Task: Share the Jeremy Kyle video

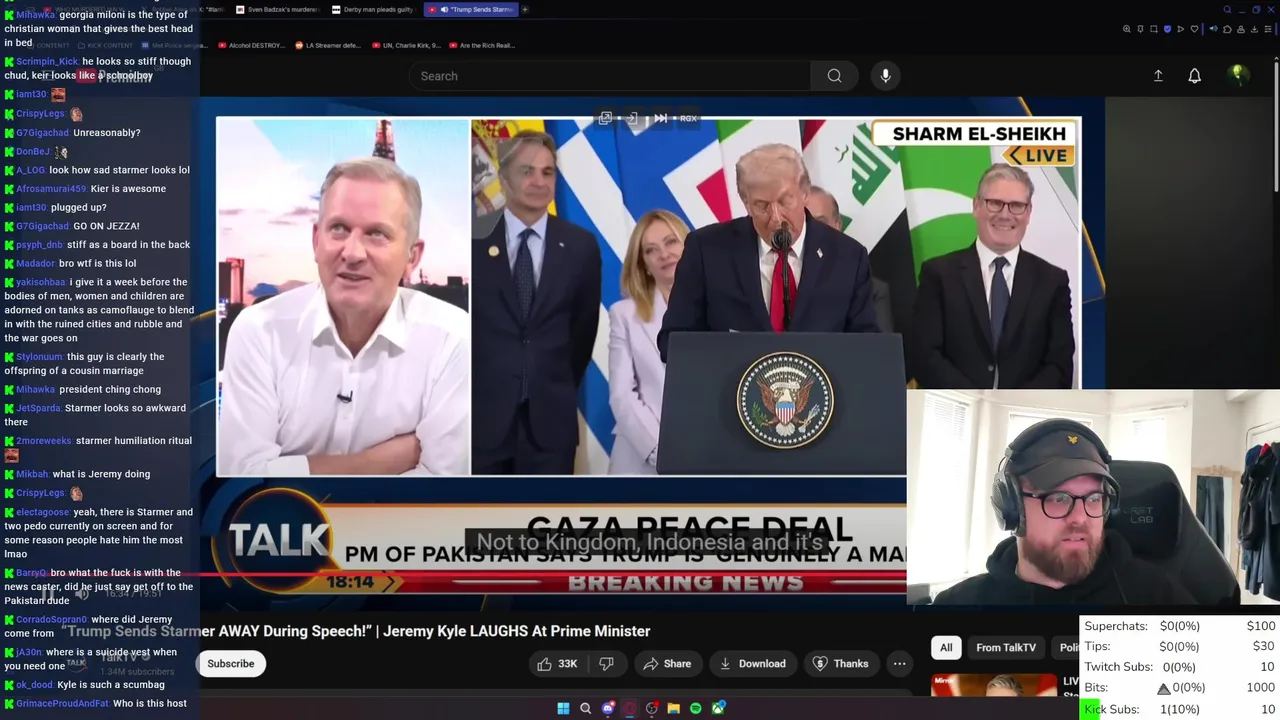Action: (x=667, y=664)
